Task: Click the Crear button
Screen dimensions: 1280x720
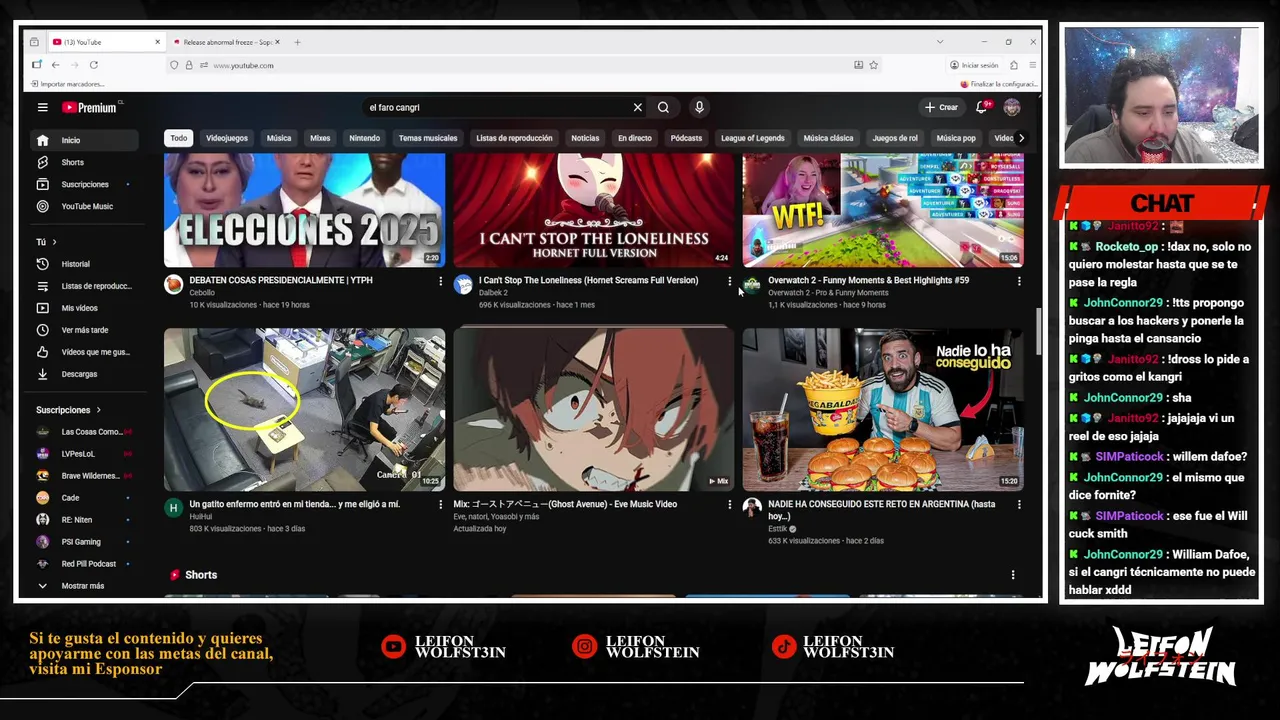Action: pyautogui.click(x=941, y=107)
